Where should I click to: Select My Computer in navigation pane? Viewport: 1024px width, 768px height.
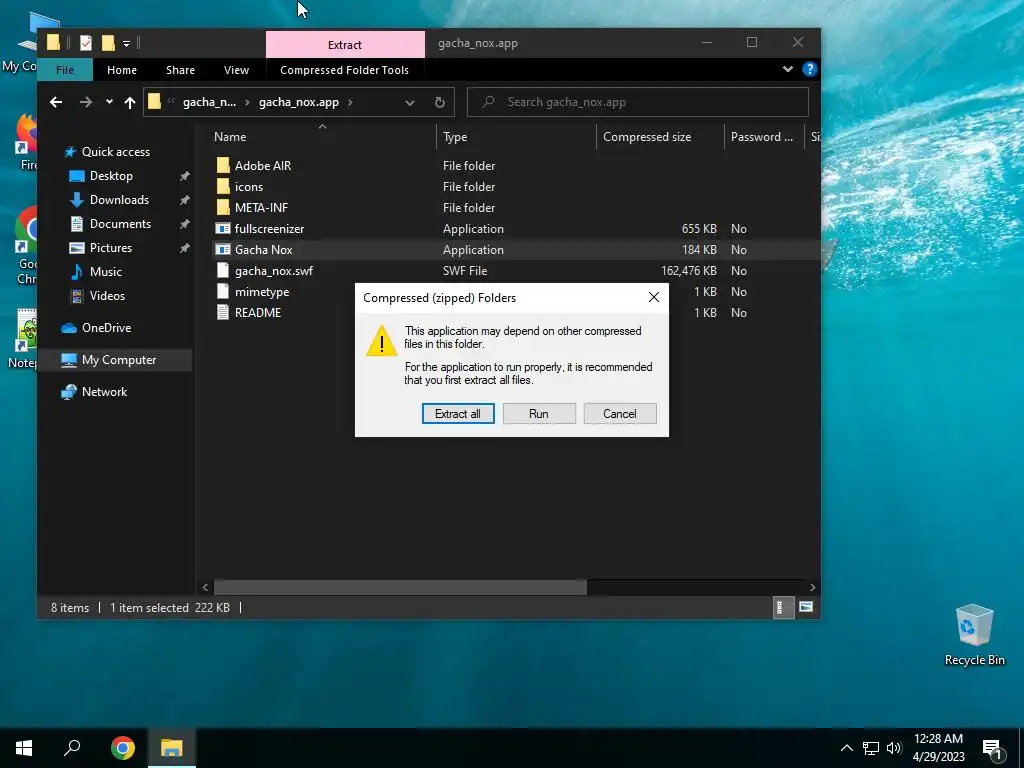118,360
